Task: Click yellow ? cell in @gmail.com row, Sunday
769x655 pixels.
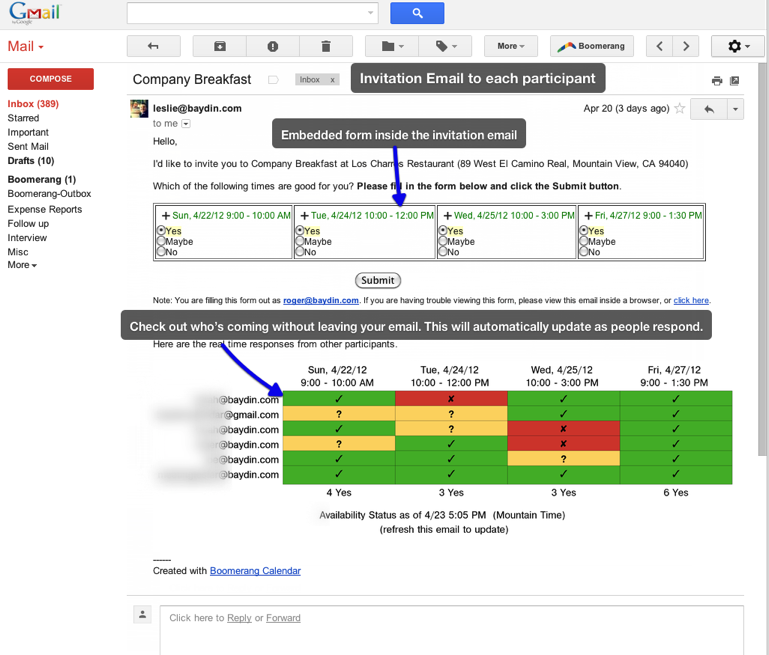Action: tap(339, 414)
